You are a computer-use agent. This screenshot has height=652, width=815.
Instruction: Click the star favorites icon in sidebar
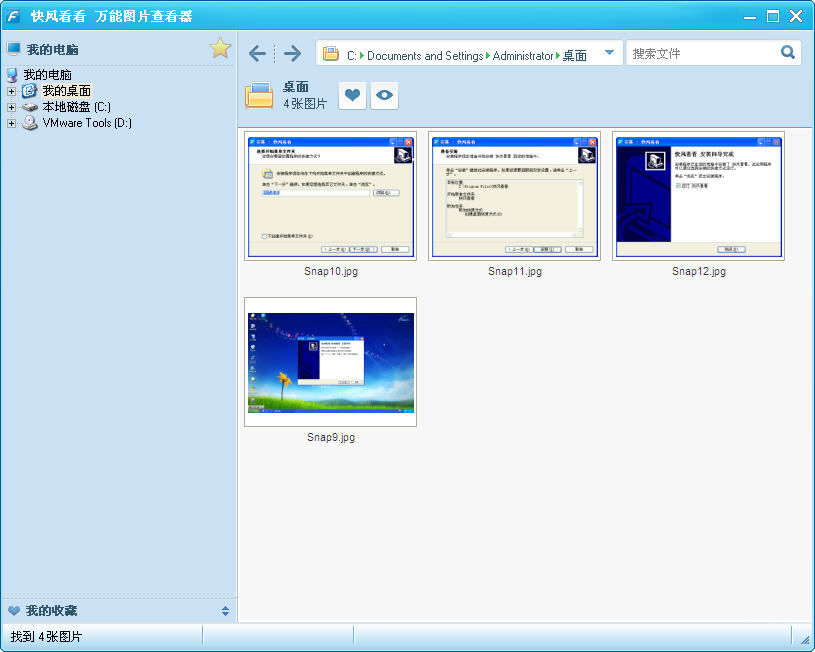click(x=220, y=48)
